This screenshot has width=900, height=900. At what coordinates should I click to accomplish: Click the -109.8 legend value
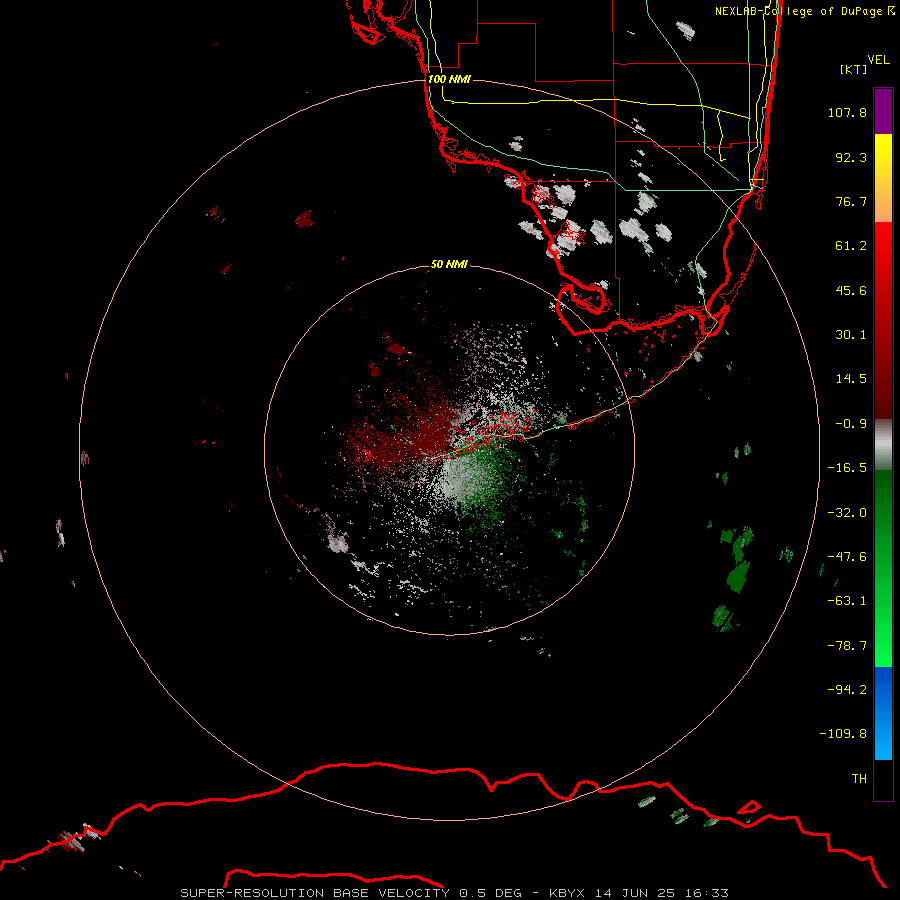coord(843,734)
